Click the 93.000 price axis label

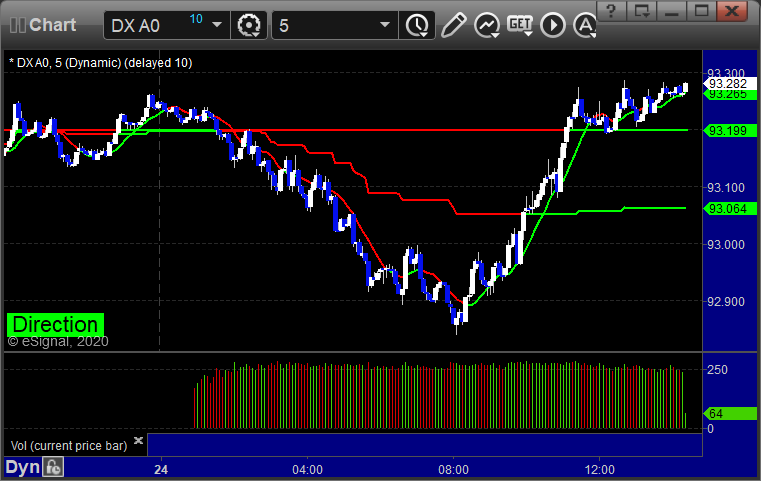point(726,245)
